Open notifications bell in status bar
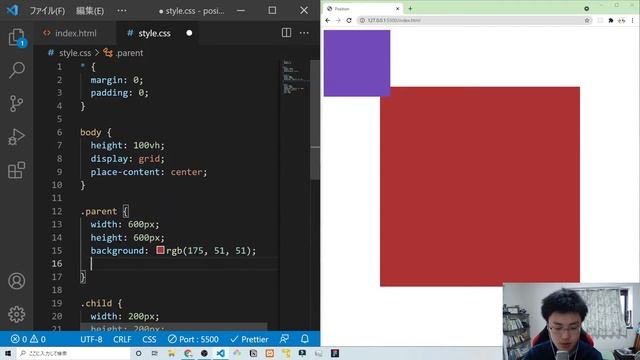The image size is (640, 360). (x=305, y=339)
